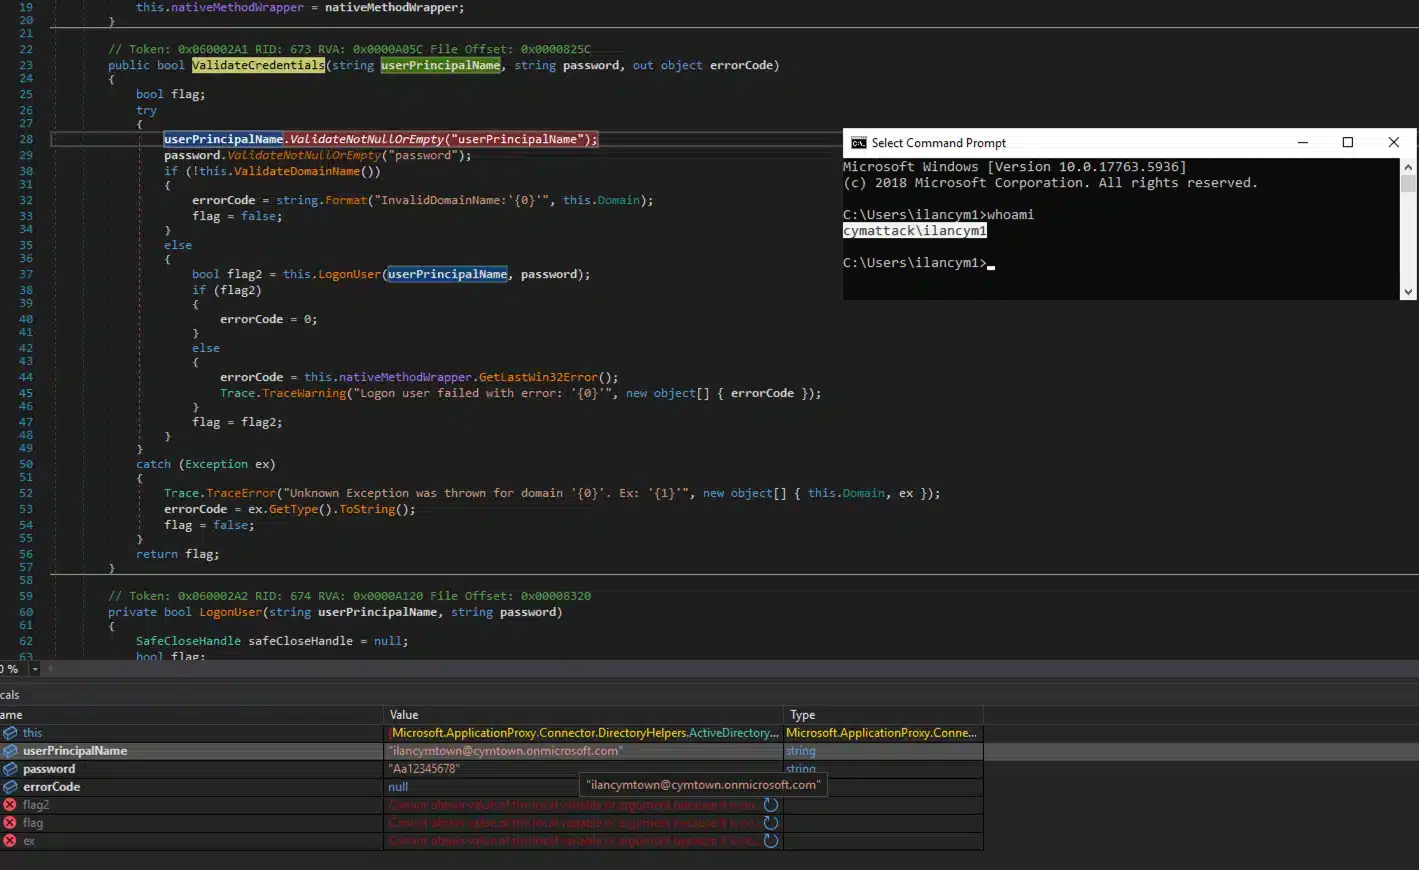
Task: Click Command Prompt scrollbar up arrow
Action: click(x=1408, y=167)
